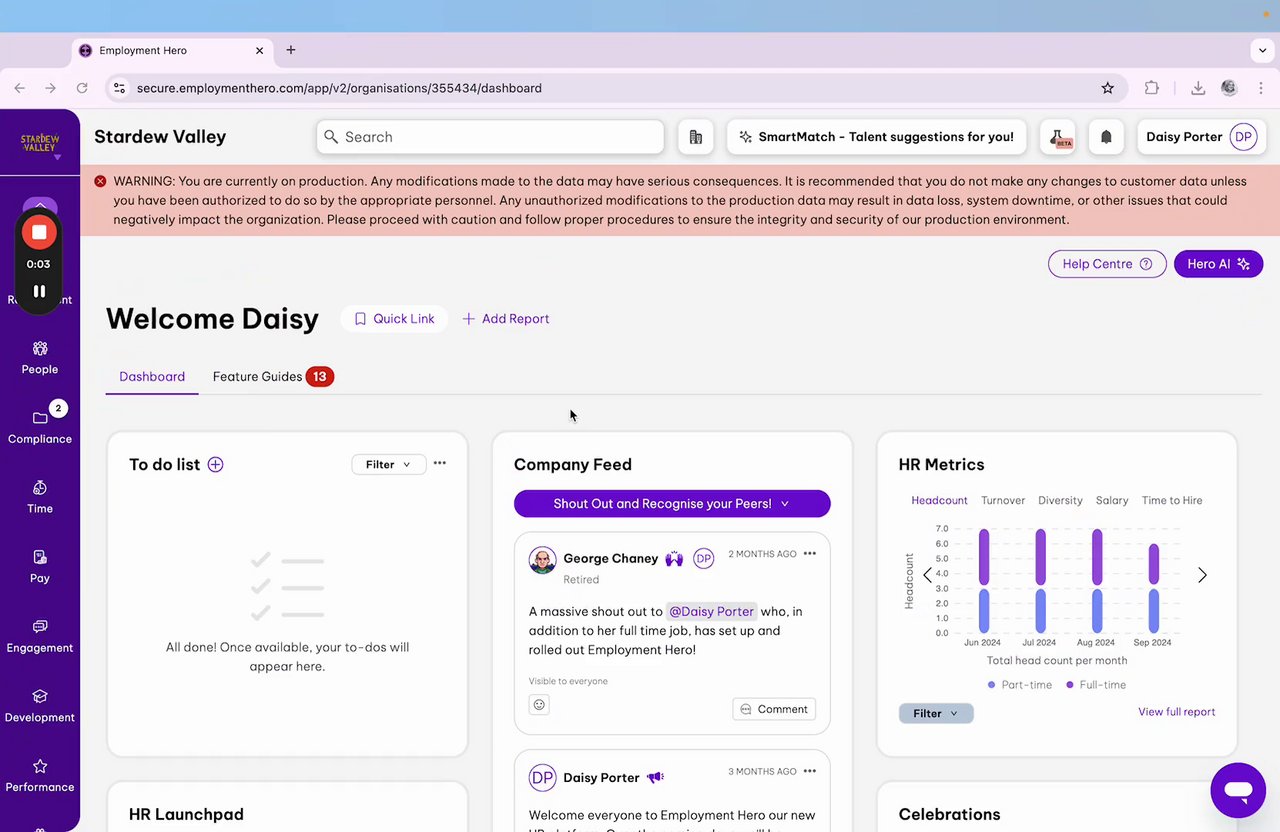The height and width of the screenshot is (832, 1280).
Task: Pause the screen recording
Action: point(39,291)
